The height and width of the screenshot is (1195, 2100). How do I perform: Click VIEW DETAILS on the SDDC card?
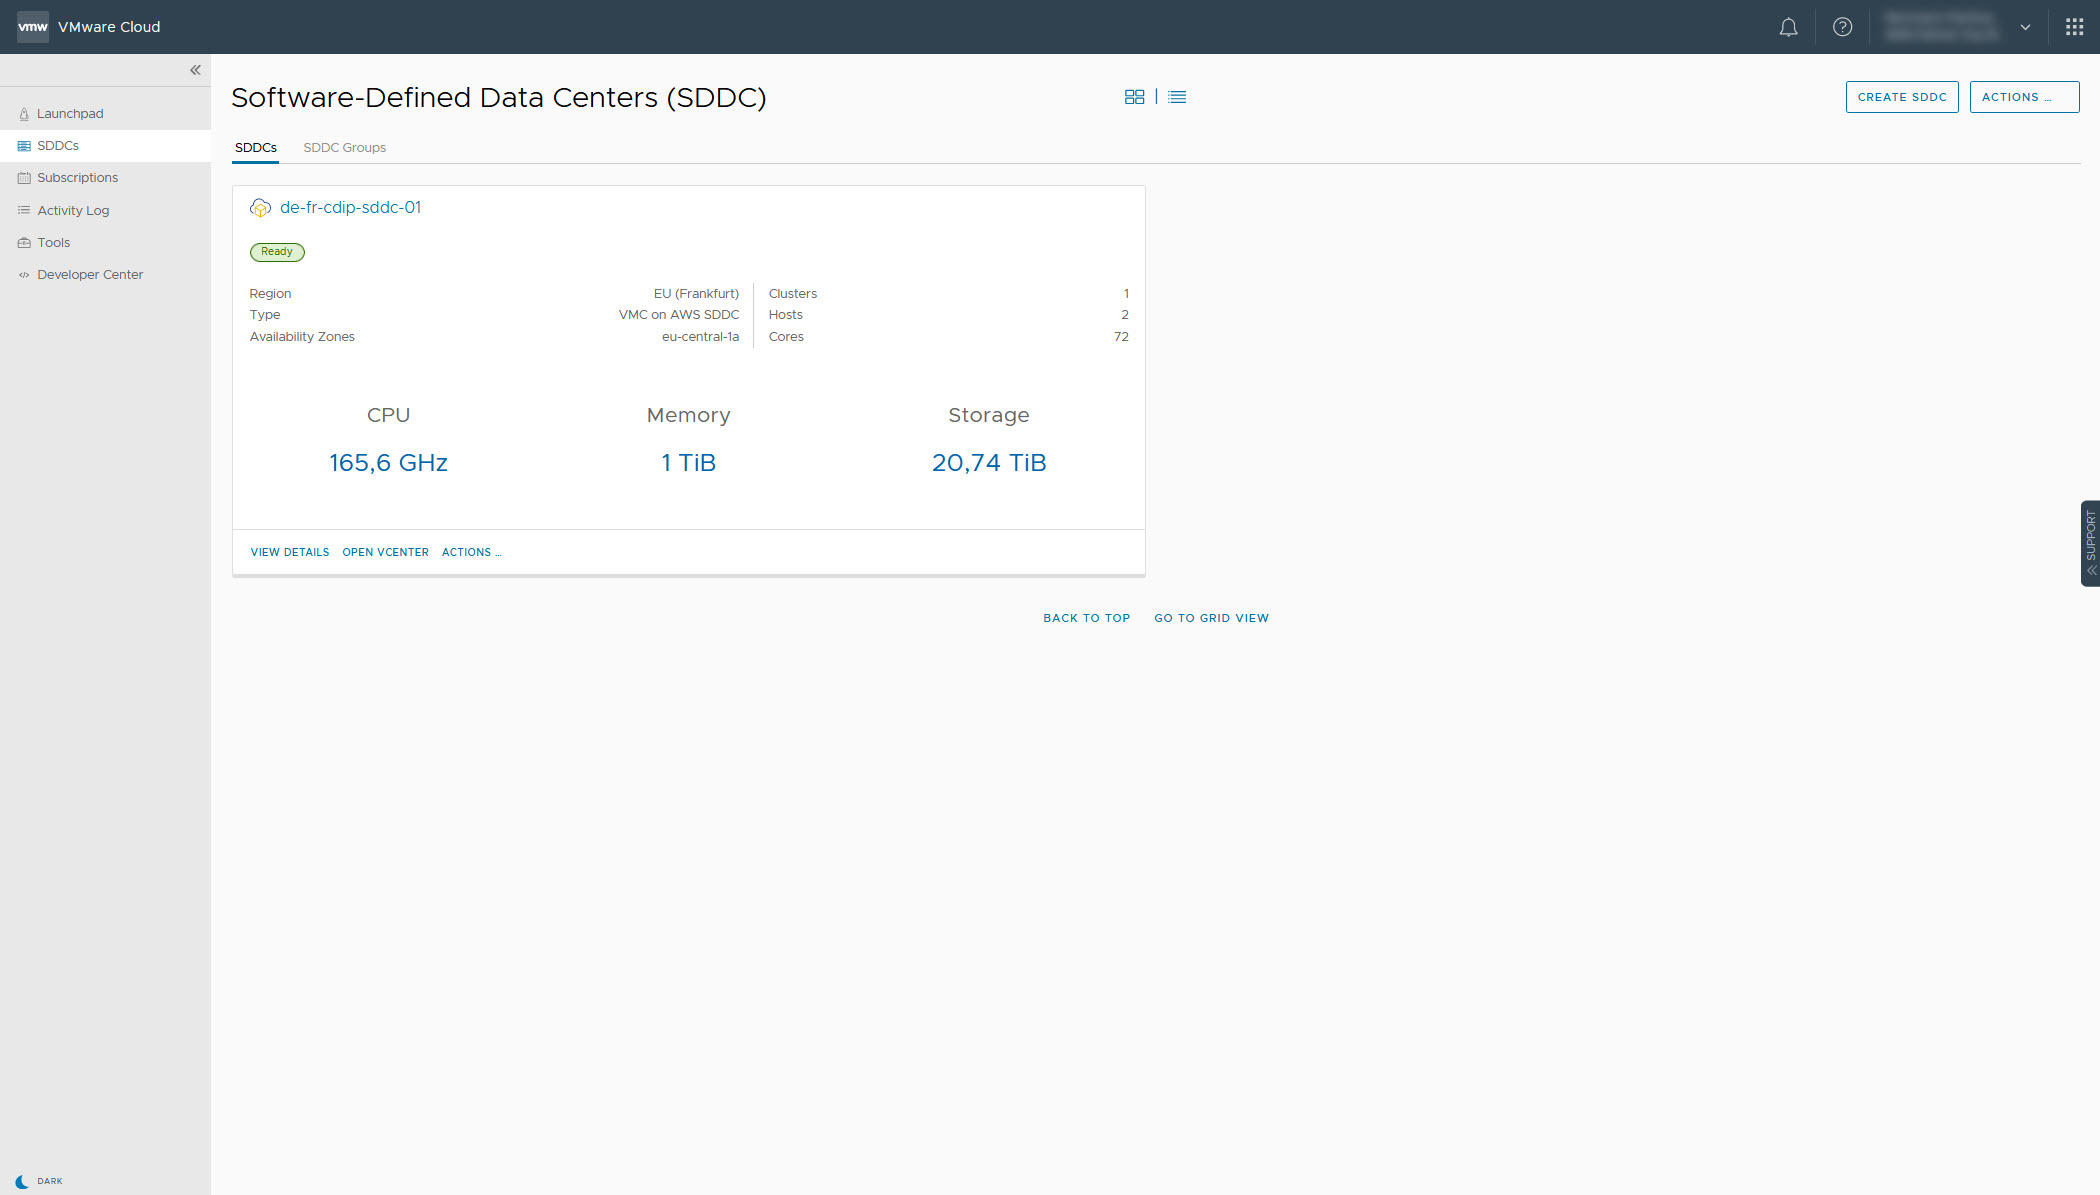point(290,552)
